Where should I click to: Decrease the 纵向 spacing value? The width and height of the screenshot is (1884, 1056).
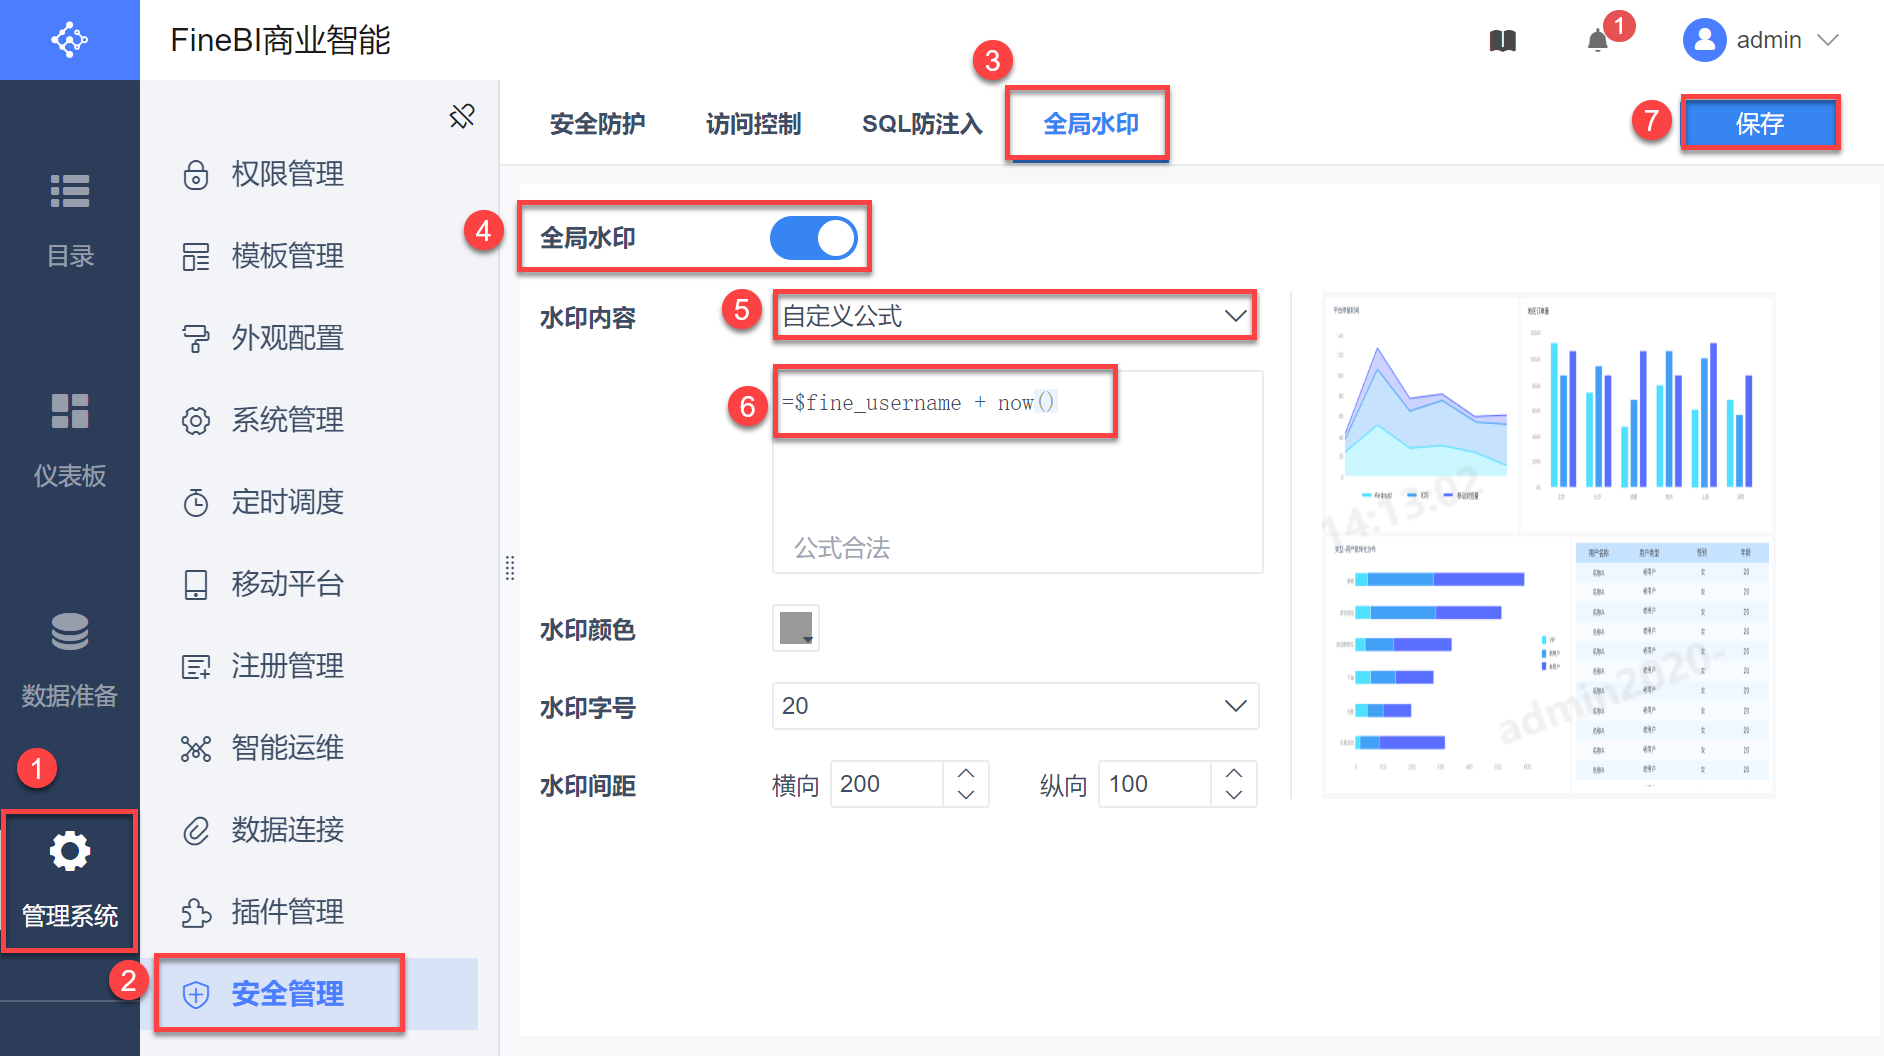(x=1234, y=795)
